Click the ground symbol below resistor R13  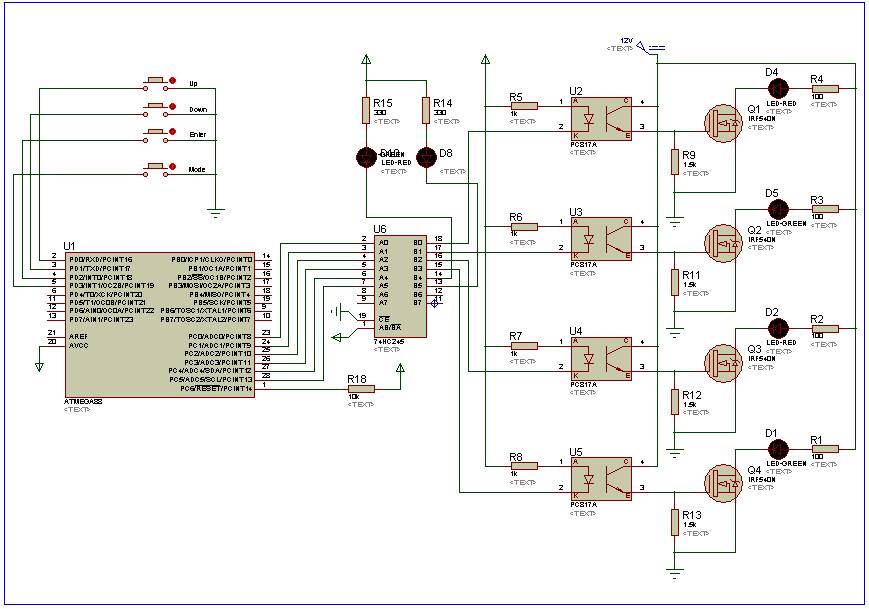674,573
